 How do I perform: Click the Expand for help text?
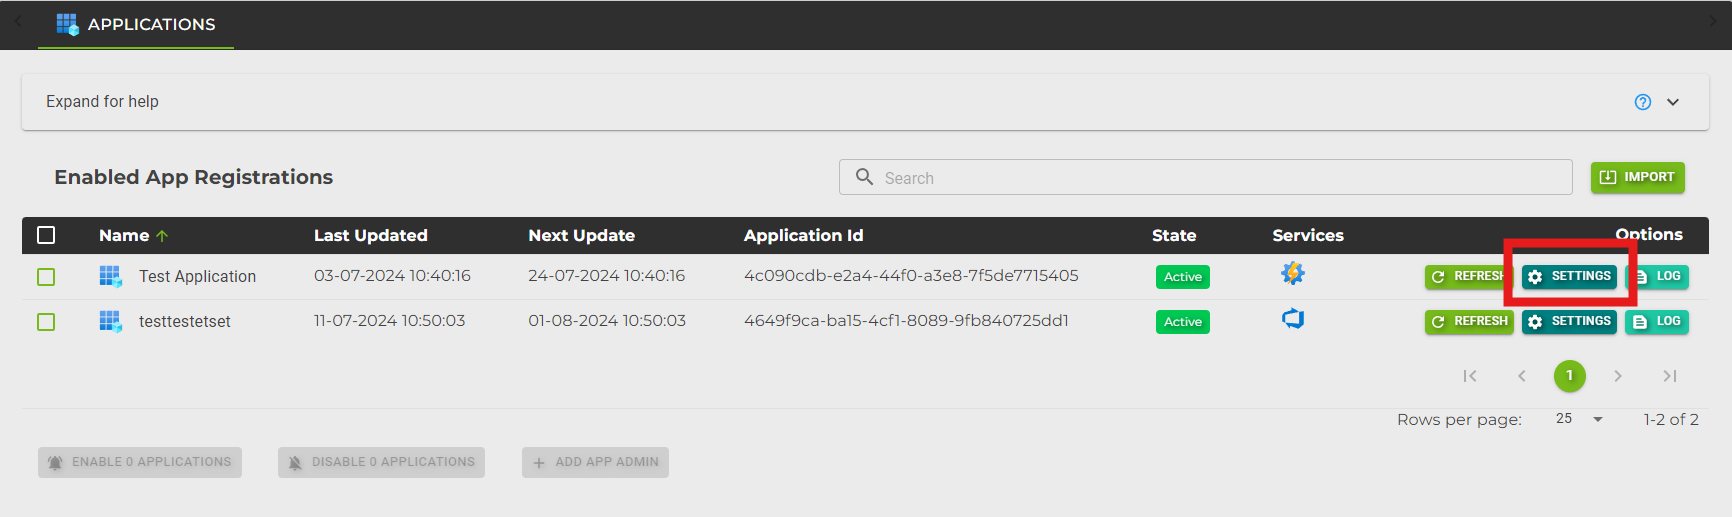point(102,102)
